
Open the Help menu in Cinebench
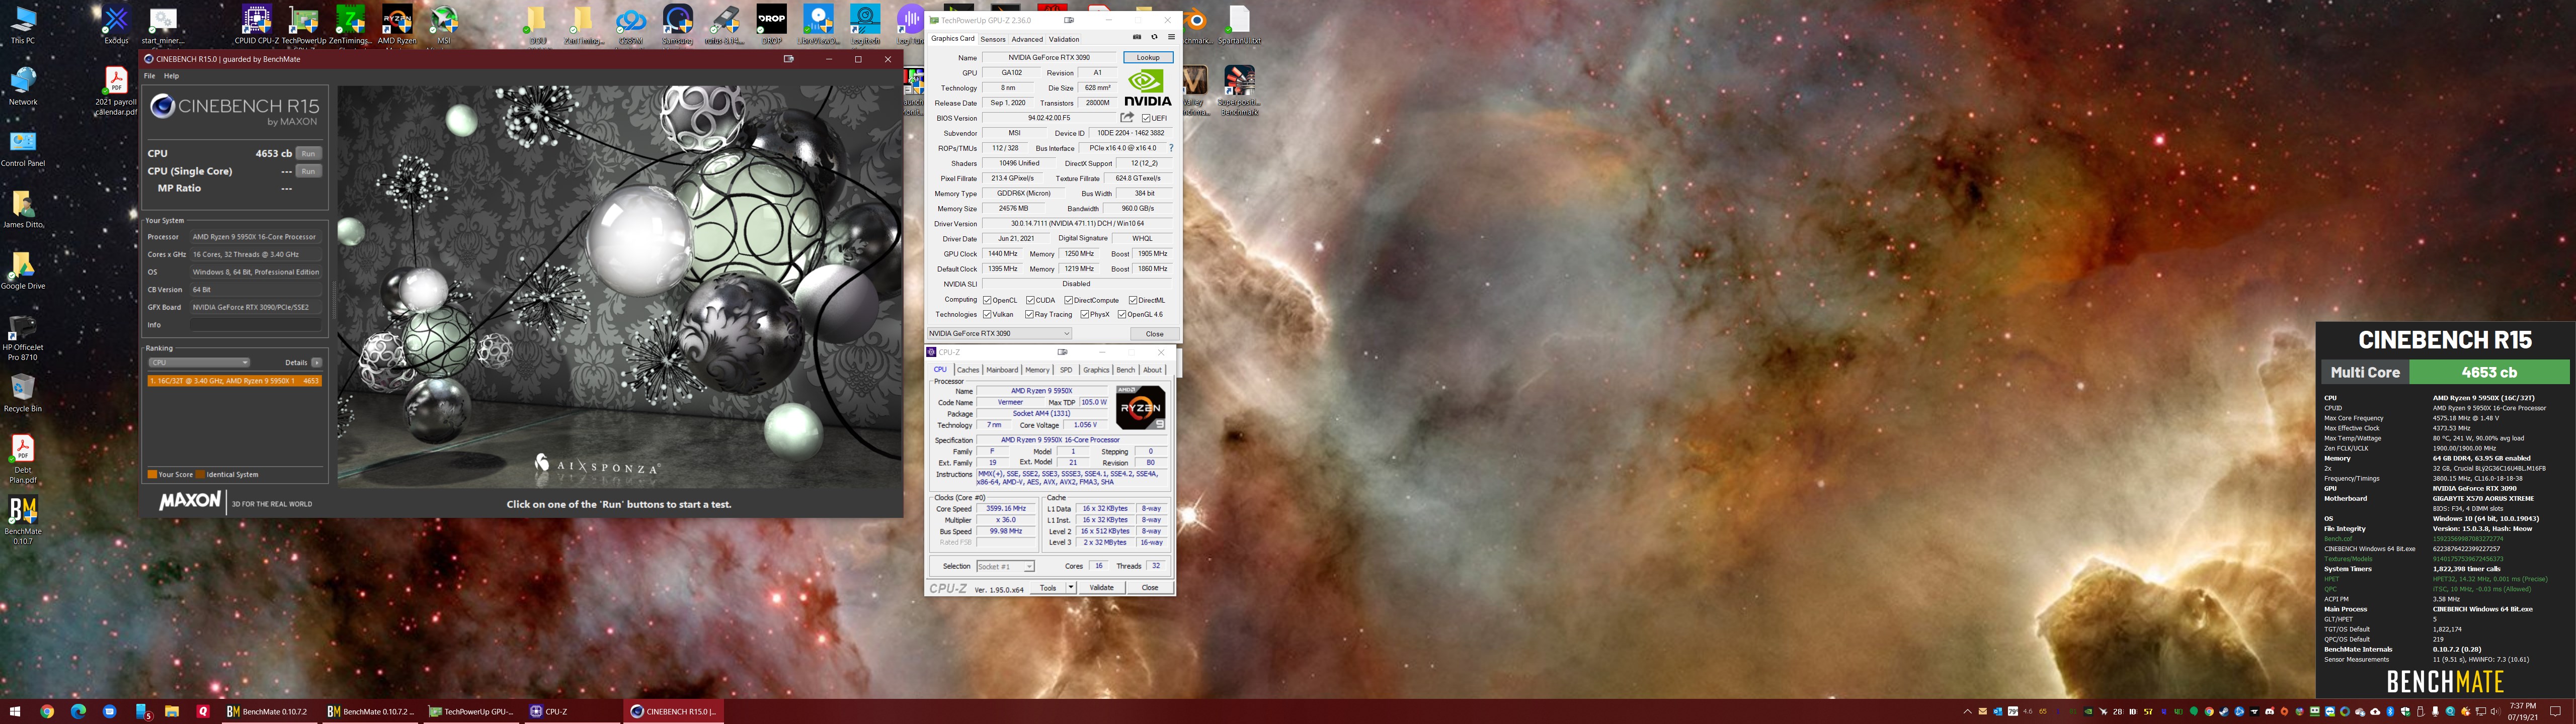point(171,76)
